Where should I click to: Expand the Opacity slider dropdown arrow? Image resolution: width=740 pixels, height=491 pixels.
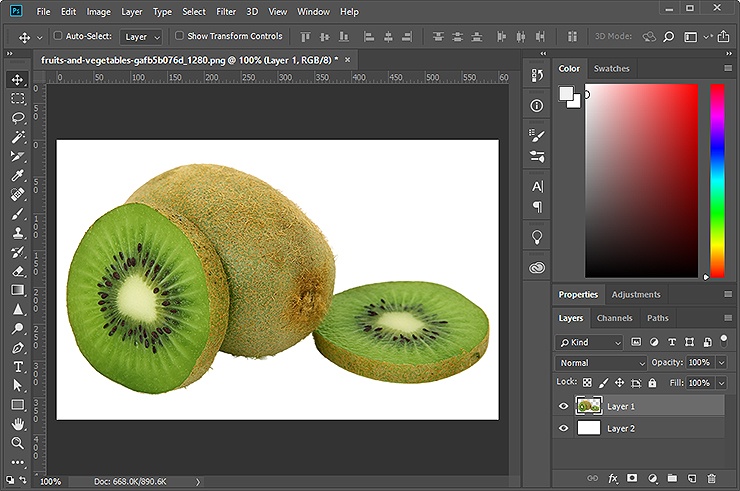point(721,363)
